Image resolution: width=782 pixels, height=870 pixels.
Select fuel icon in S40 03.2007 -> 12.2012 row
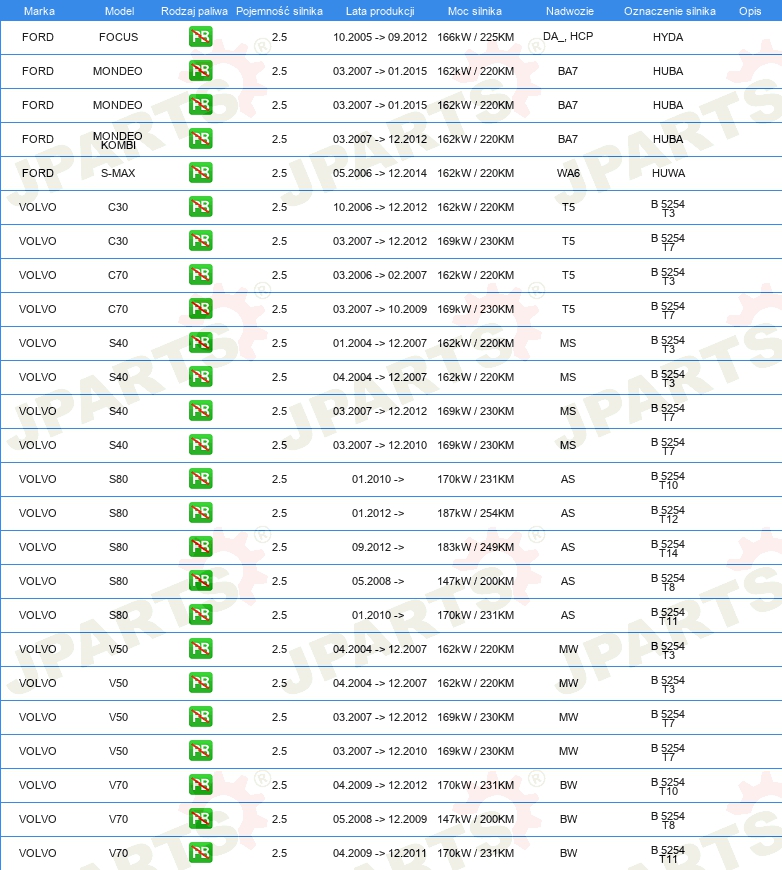coord(200,411)
